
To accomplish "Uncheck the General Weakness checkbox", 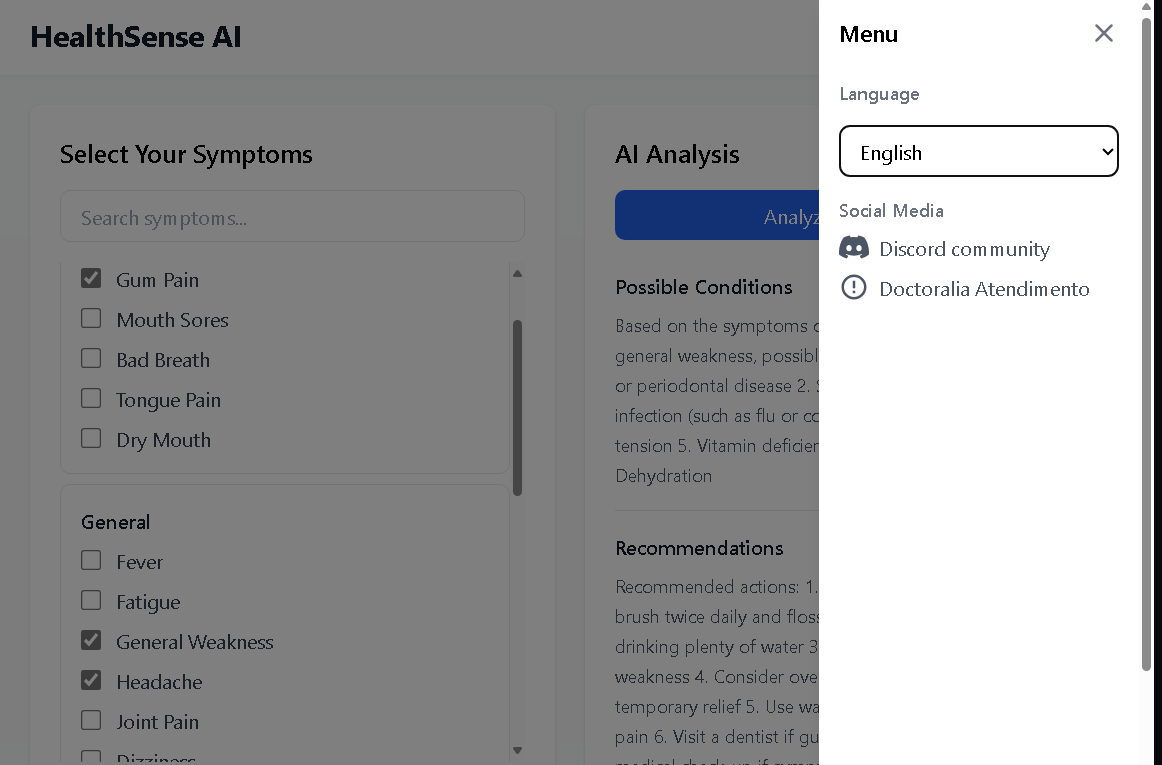I will tap(91, 640).
